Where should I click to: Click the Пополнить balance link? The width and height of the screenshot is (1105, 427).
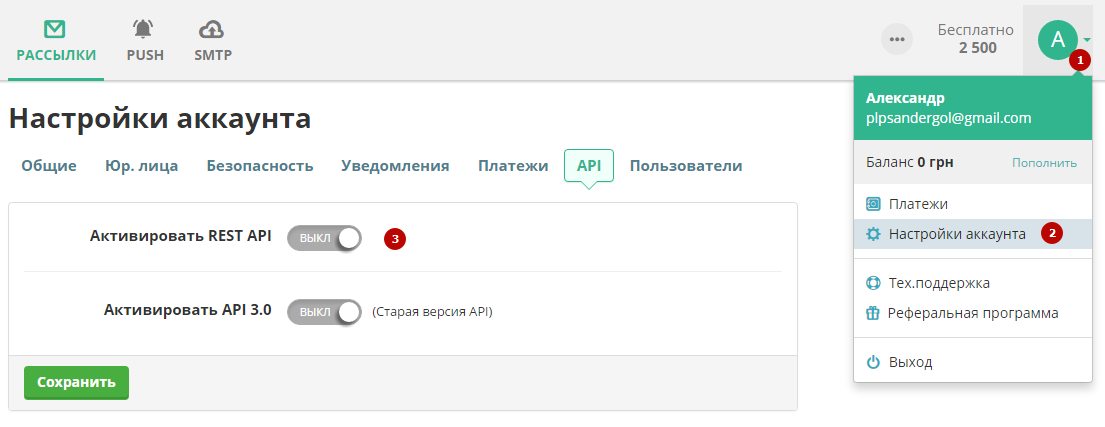1044,162
